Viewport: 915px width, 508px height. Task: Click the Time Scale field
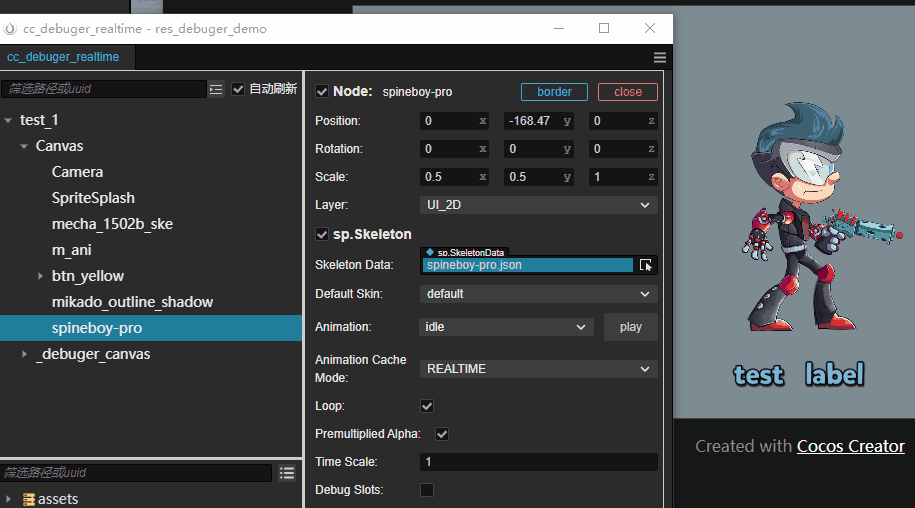tap(539, 462)
